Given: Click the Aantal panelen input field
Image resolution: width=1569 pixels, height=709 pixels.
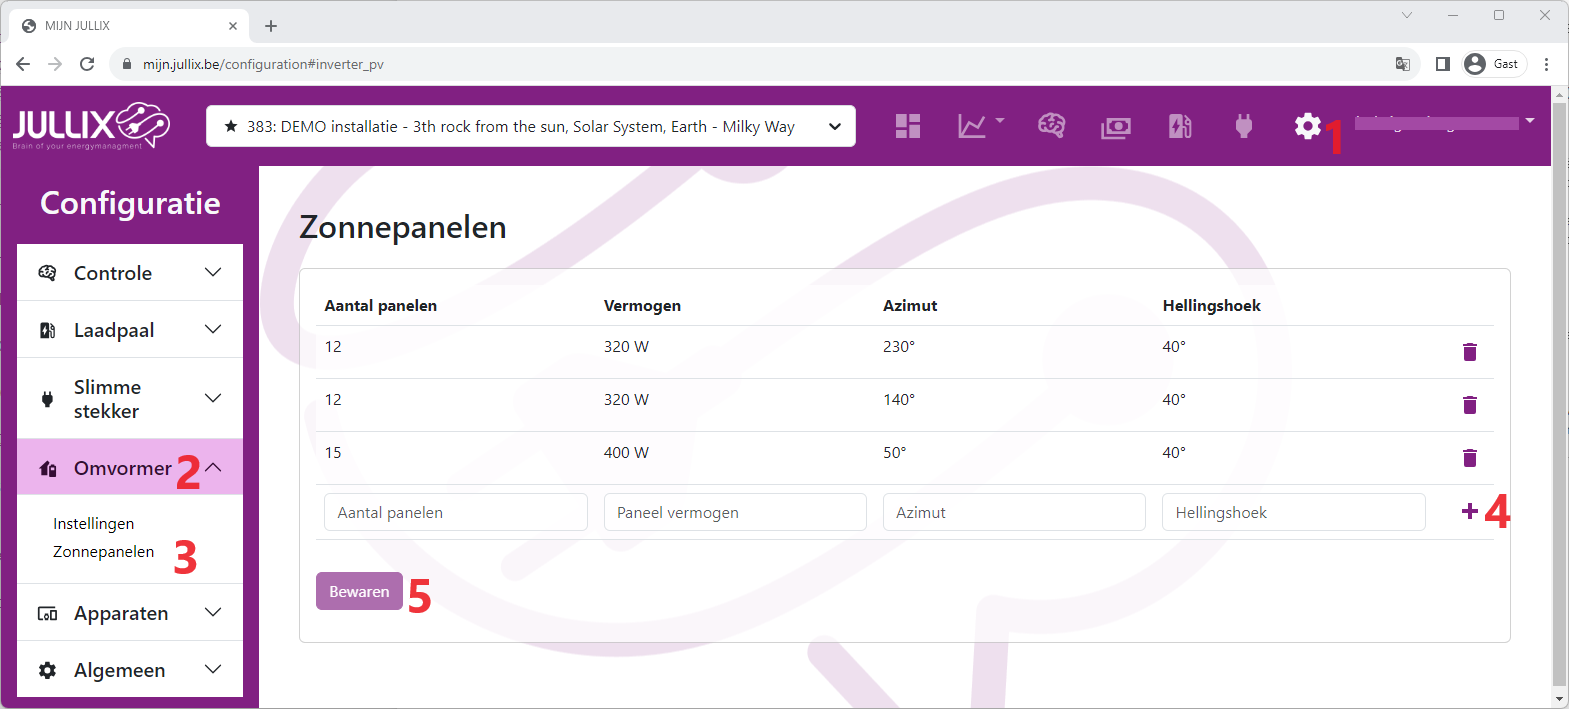Looking at the screenshot, I should pyautogui.click(x=455, y=512).
